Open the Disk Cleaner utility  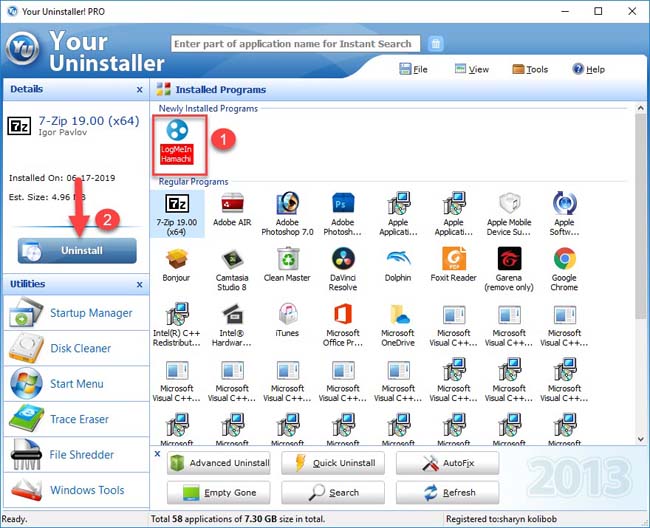(76, 348)
